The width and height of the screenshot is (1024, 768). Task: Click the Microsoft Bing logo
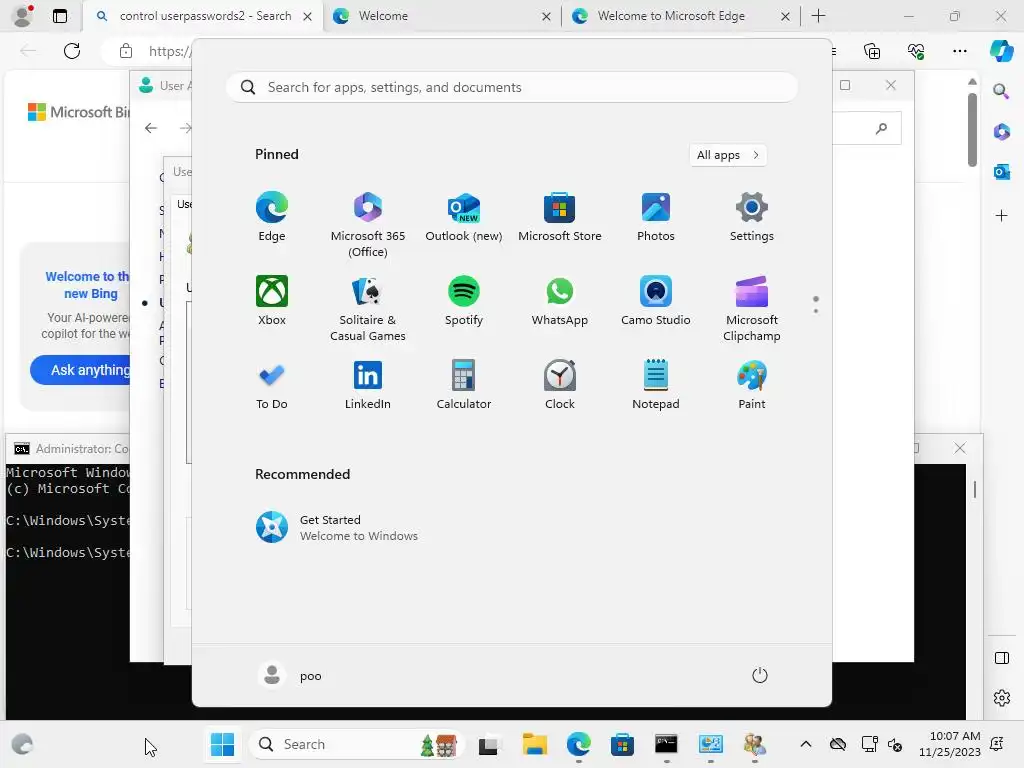click(x=78, y=112)
